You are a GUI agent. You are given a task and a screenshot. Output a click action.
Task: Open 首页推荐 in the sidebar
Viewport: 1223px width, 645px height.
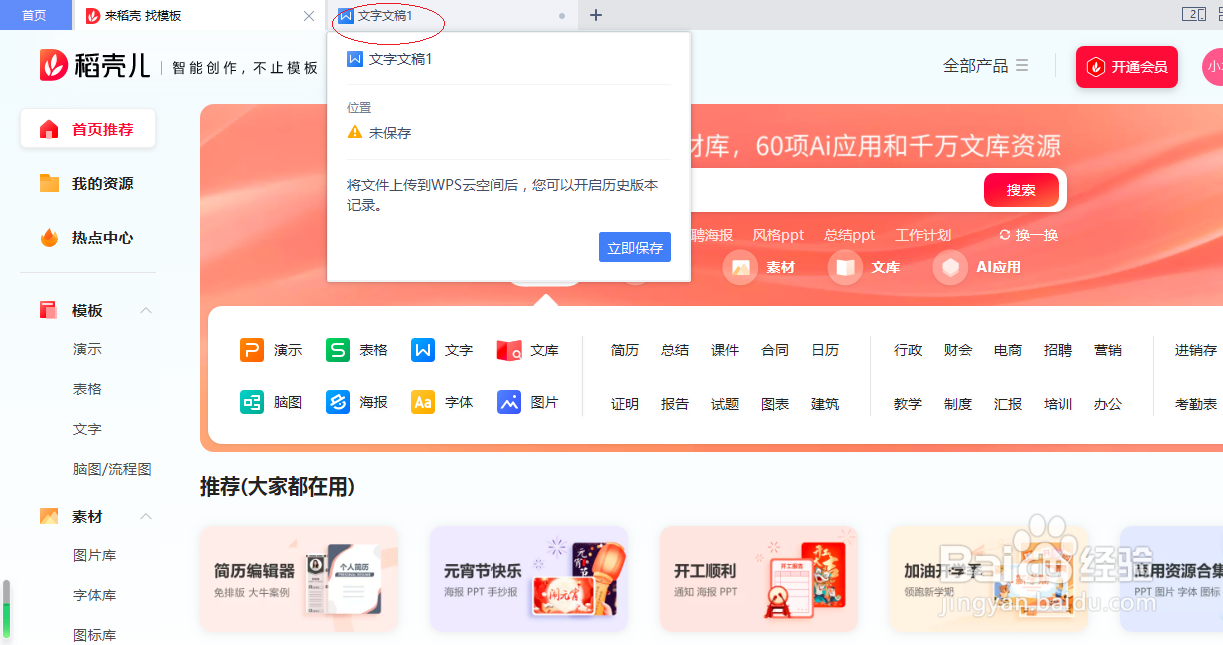point(88,129)
